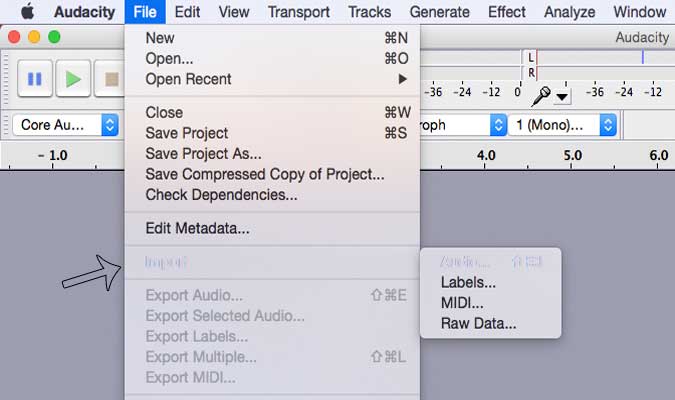
Task: Choose Raw Data... import option
Action: 490,323
